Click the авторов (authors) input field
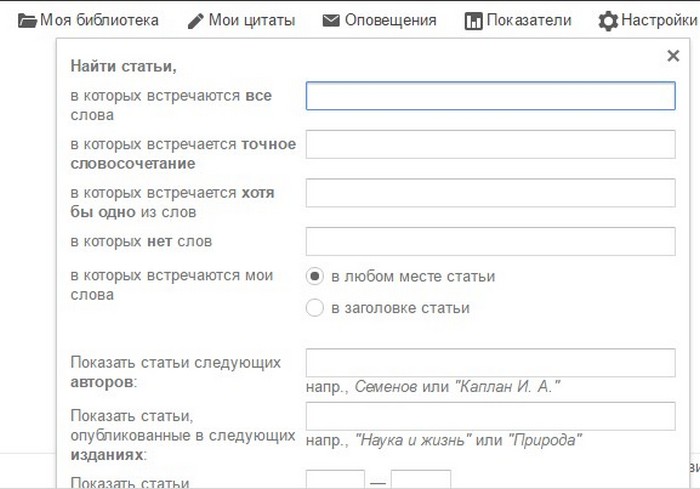700x489 pixels. (x=490, y=362)
